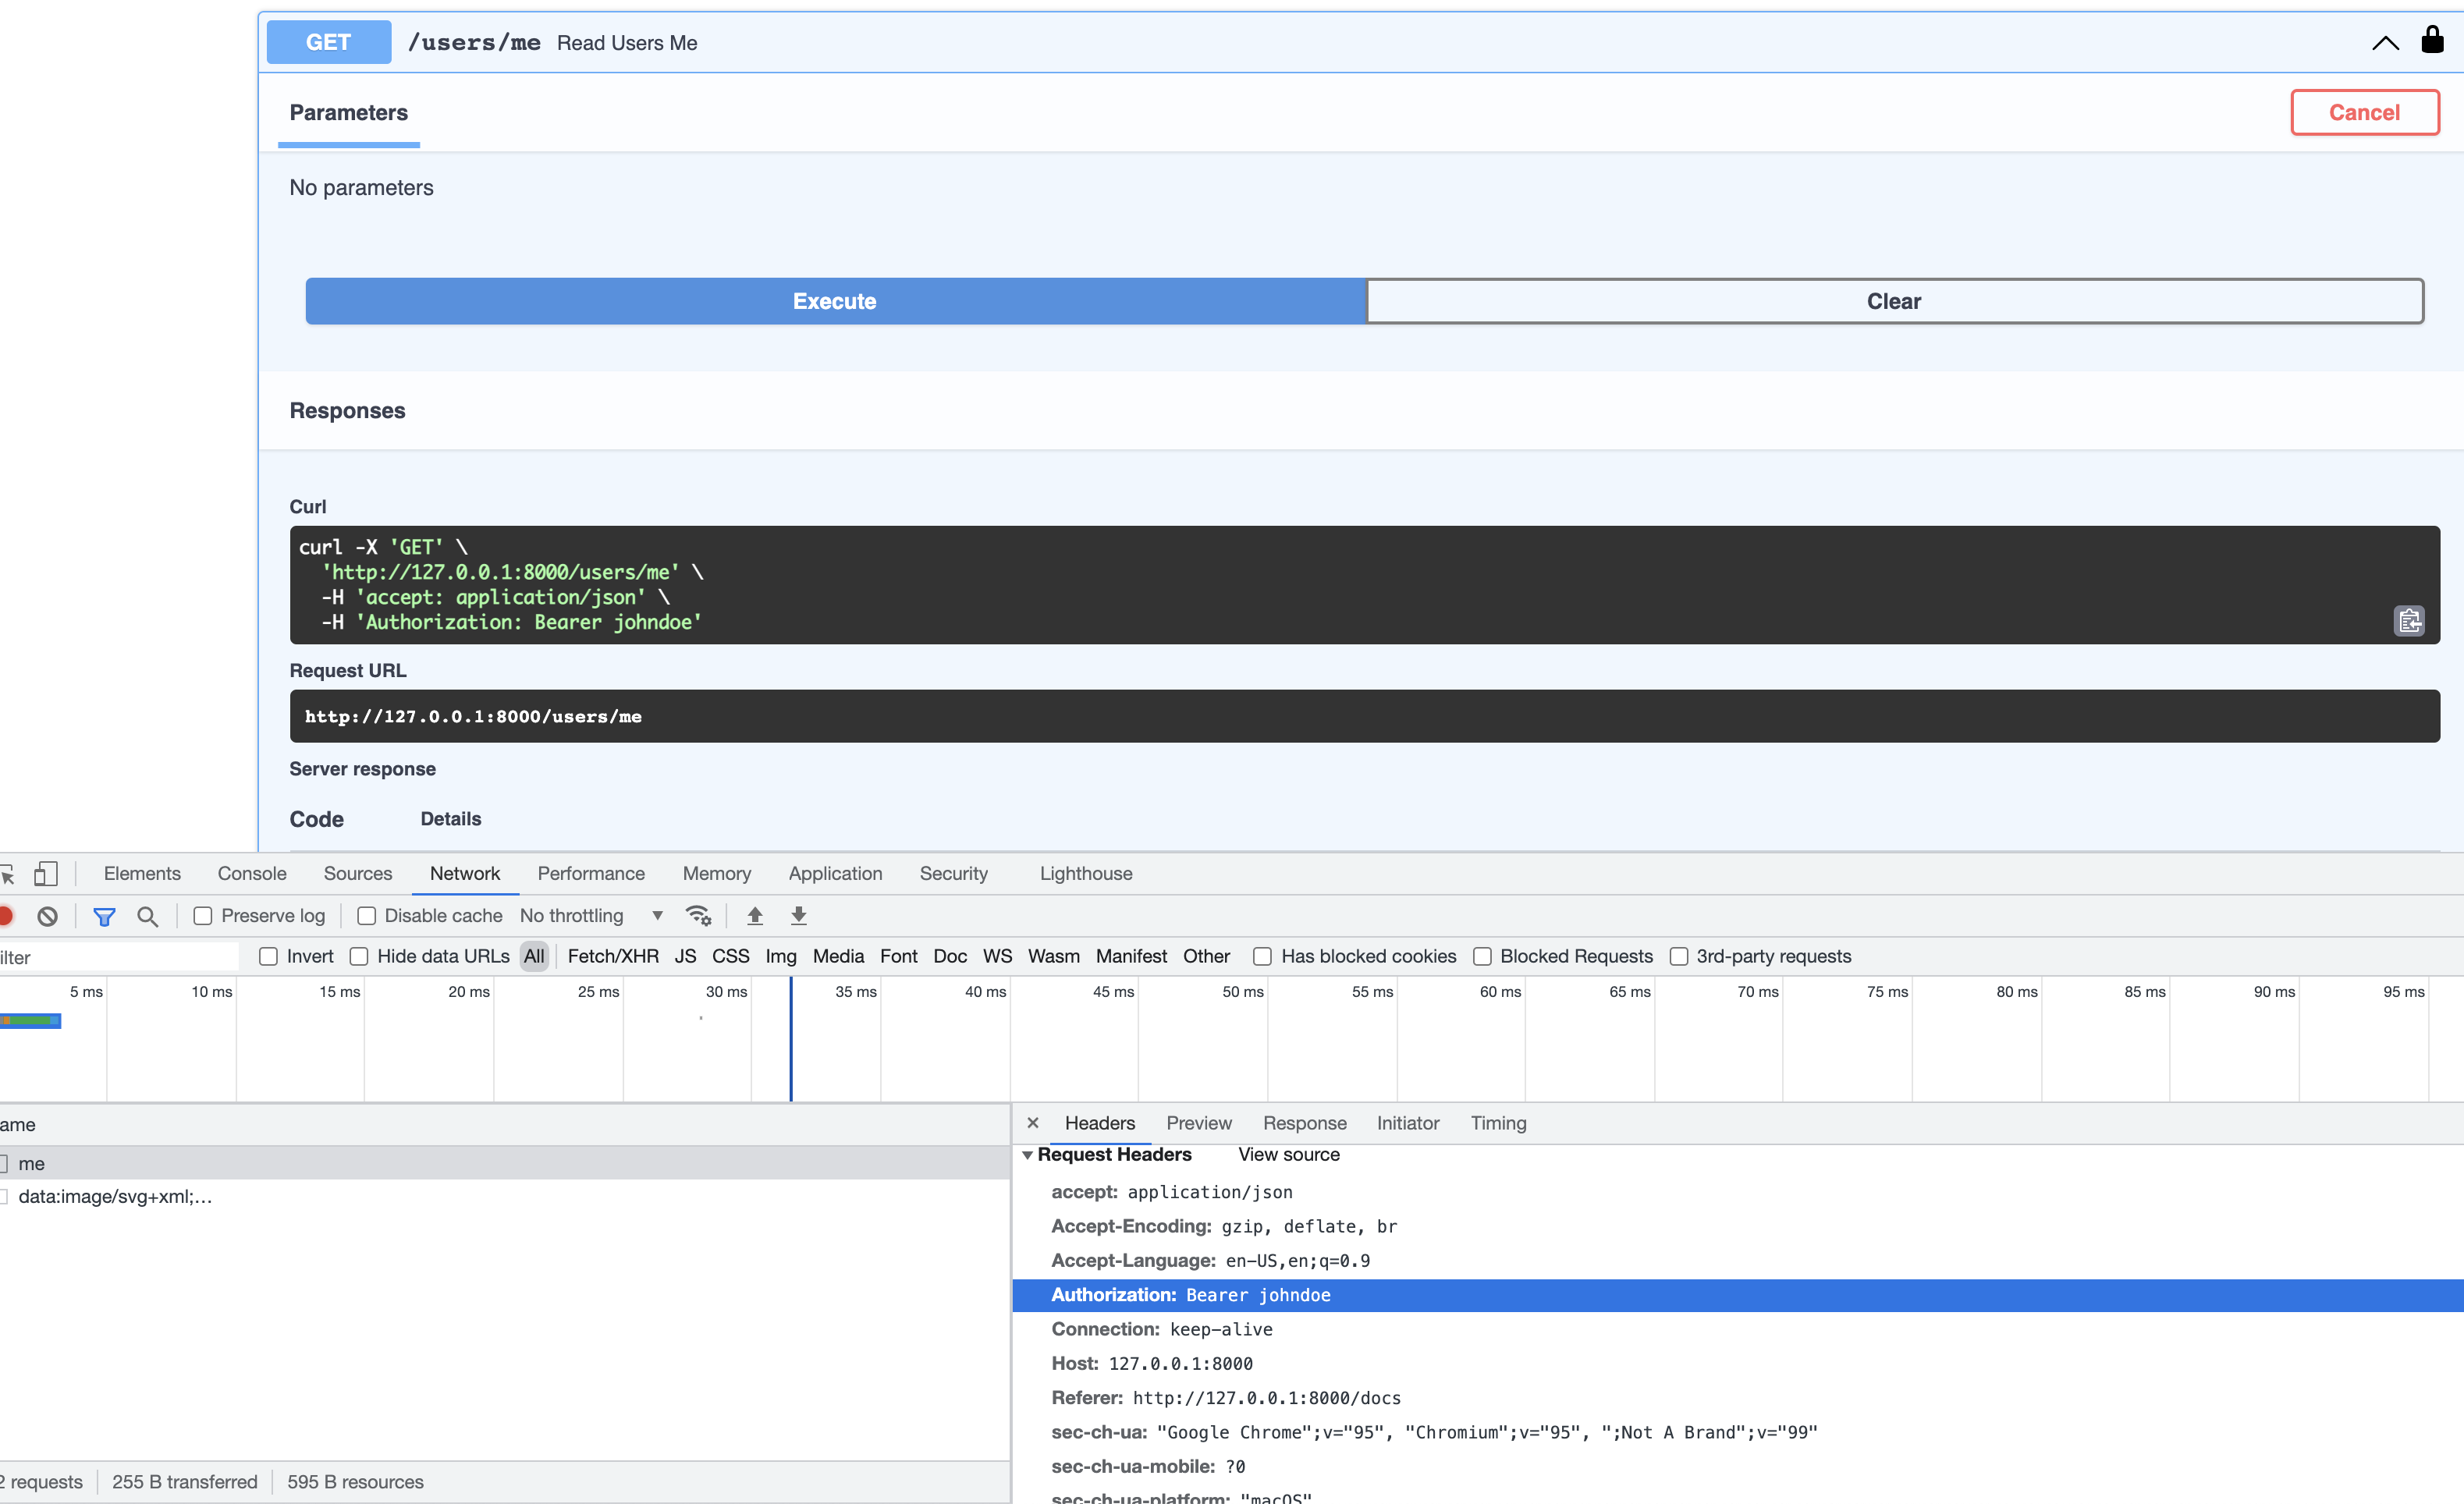Click the search icon in Network panel
The width and height of the screenshot is (2464, 1504).
pos(147,915)
